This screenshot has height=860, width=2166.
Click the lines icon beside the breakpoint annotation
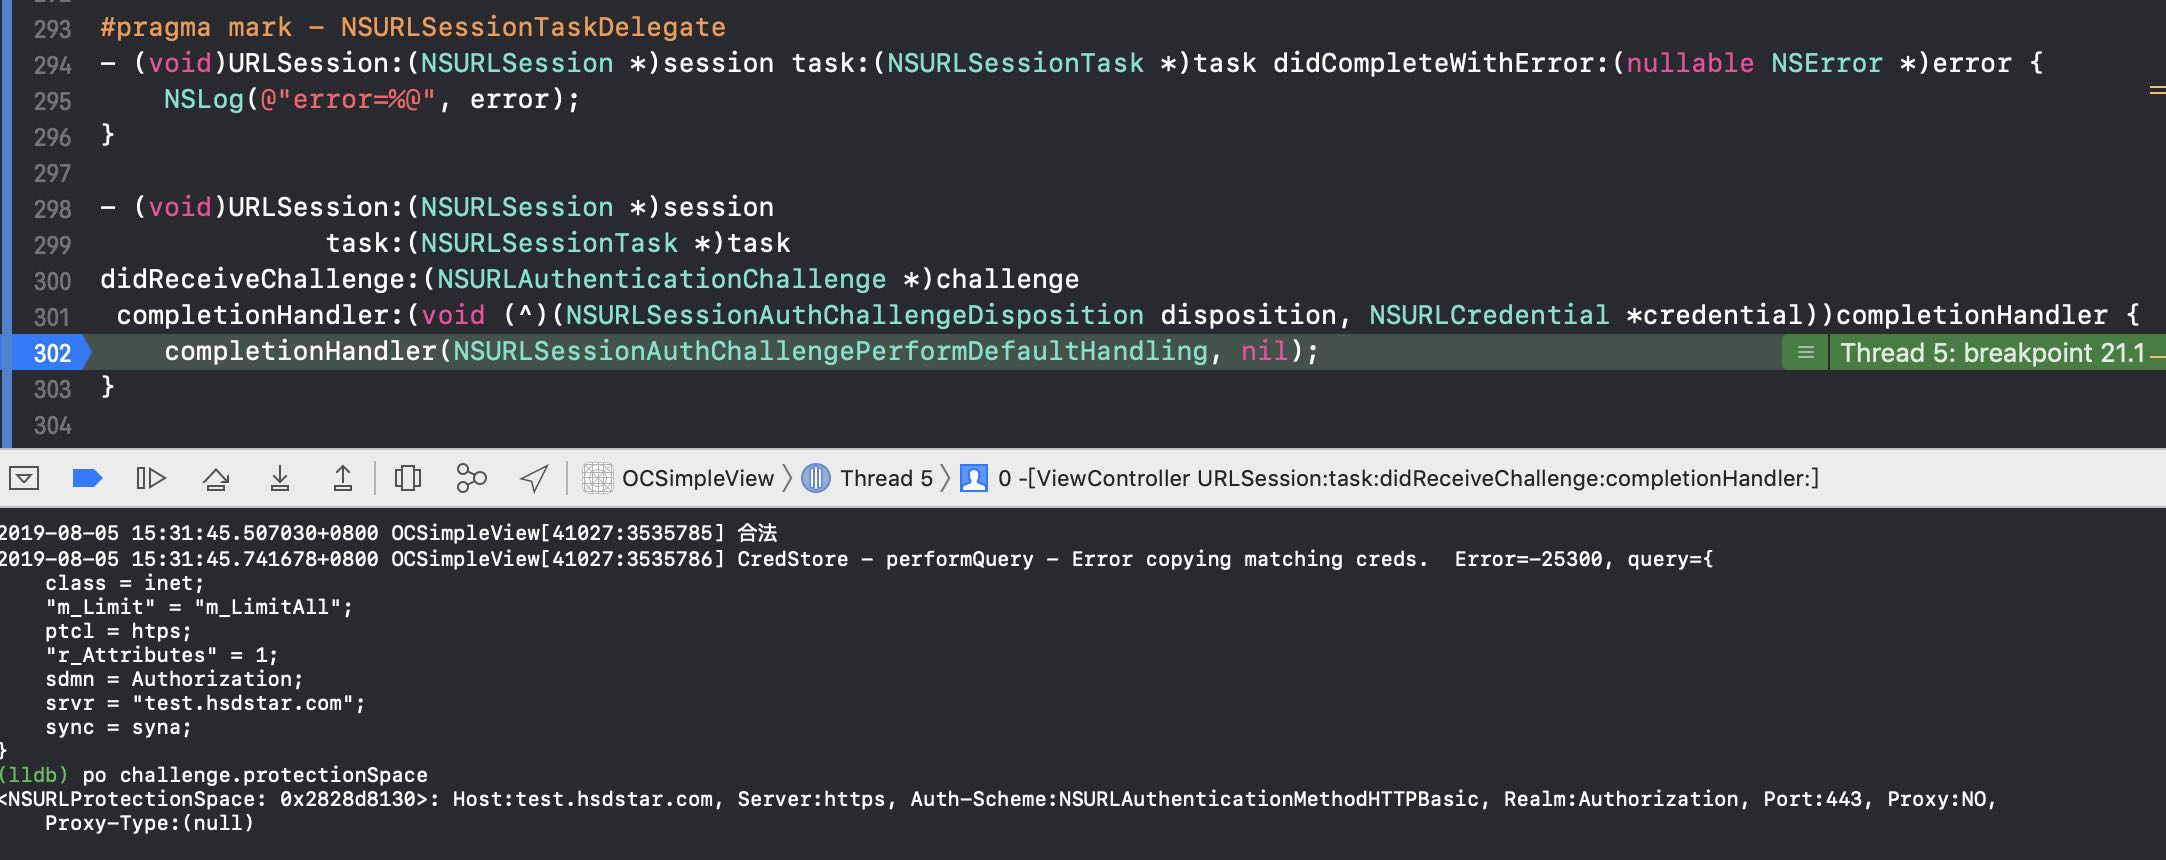point(1805,353)
